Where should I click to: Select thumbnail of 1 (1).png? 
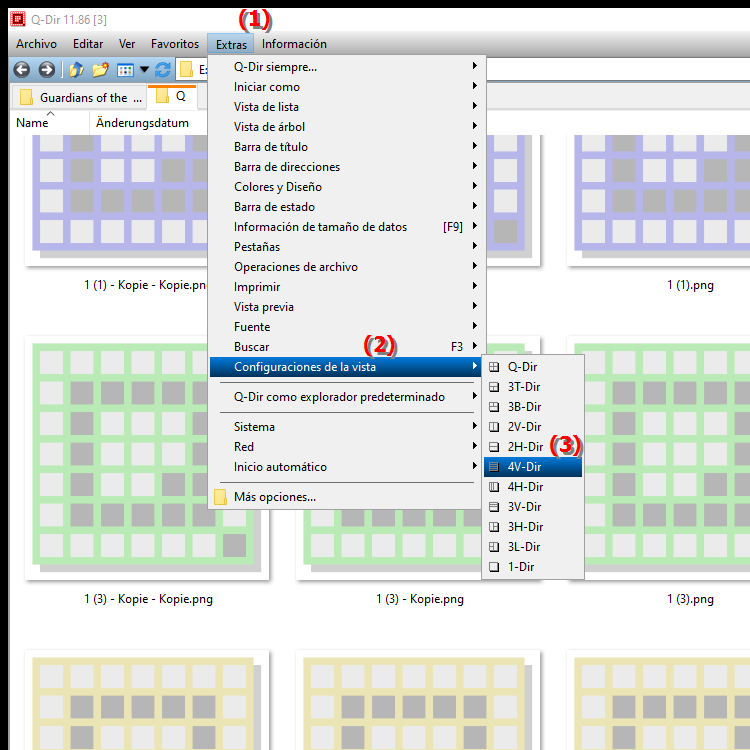point(658,200)
